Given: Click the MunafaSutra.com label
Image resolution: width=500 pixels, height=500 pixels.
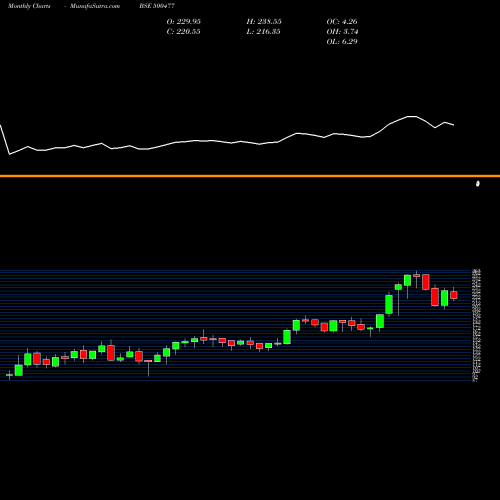Looking at the screenshot, I should point(95,6).
